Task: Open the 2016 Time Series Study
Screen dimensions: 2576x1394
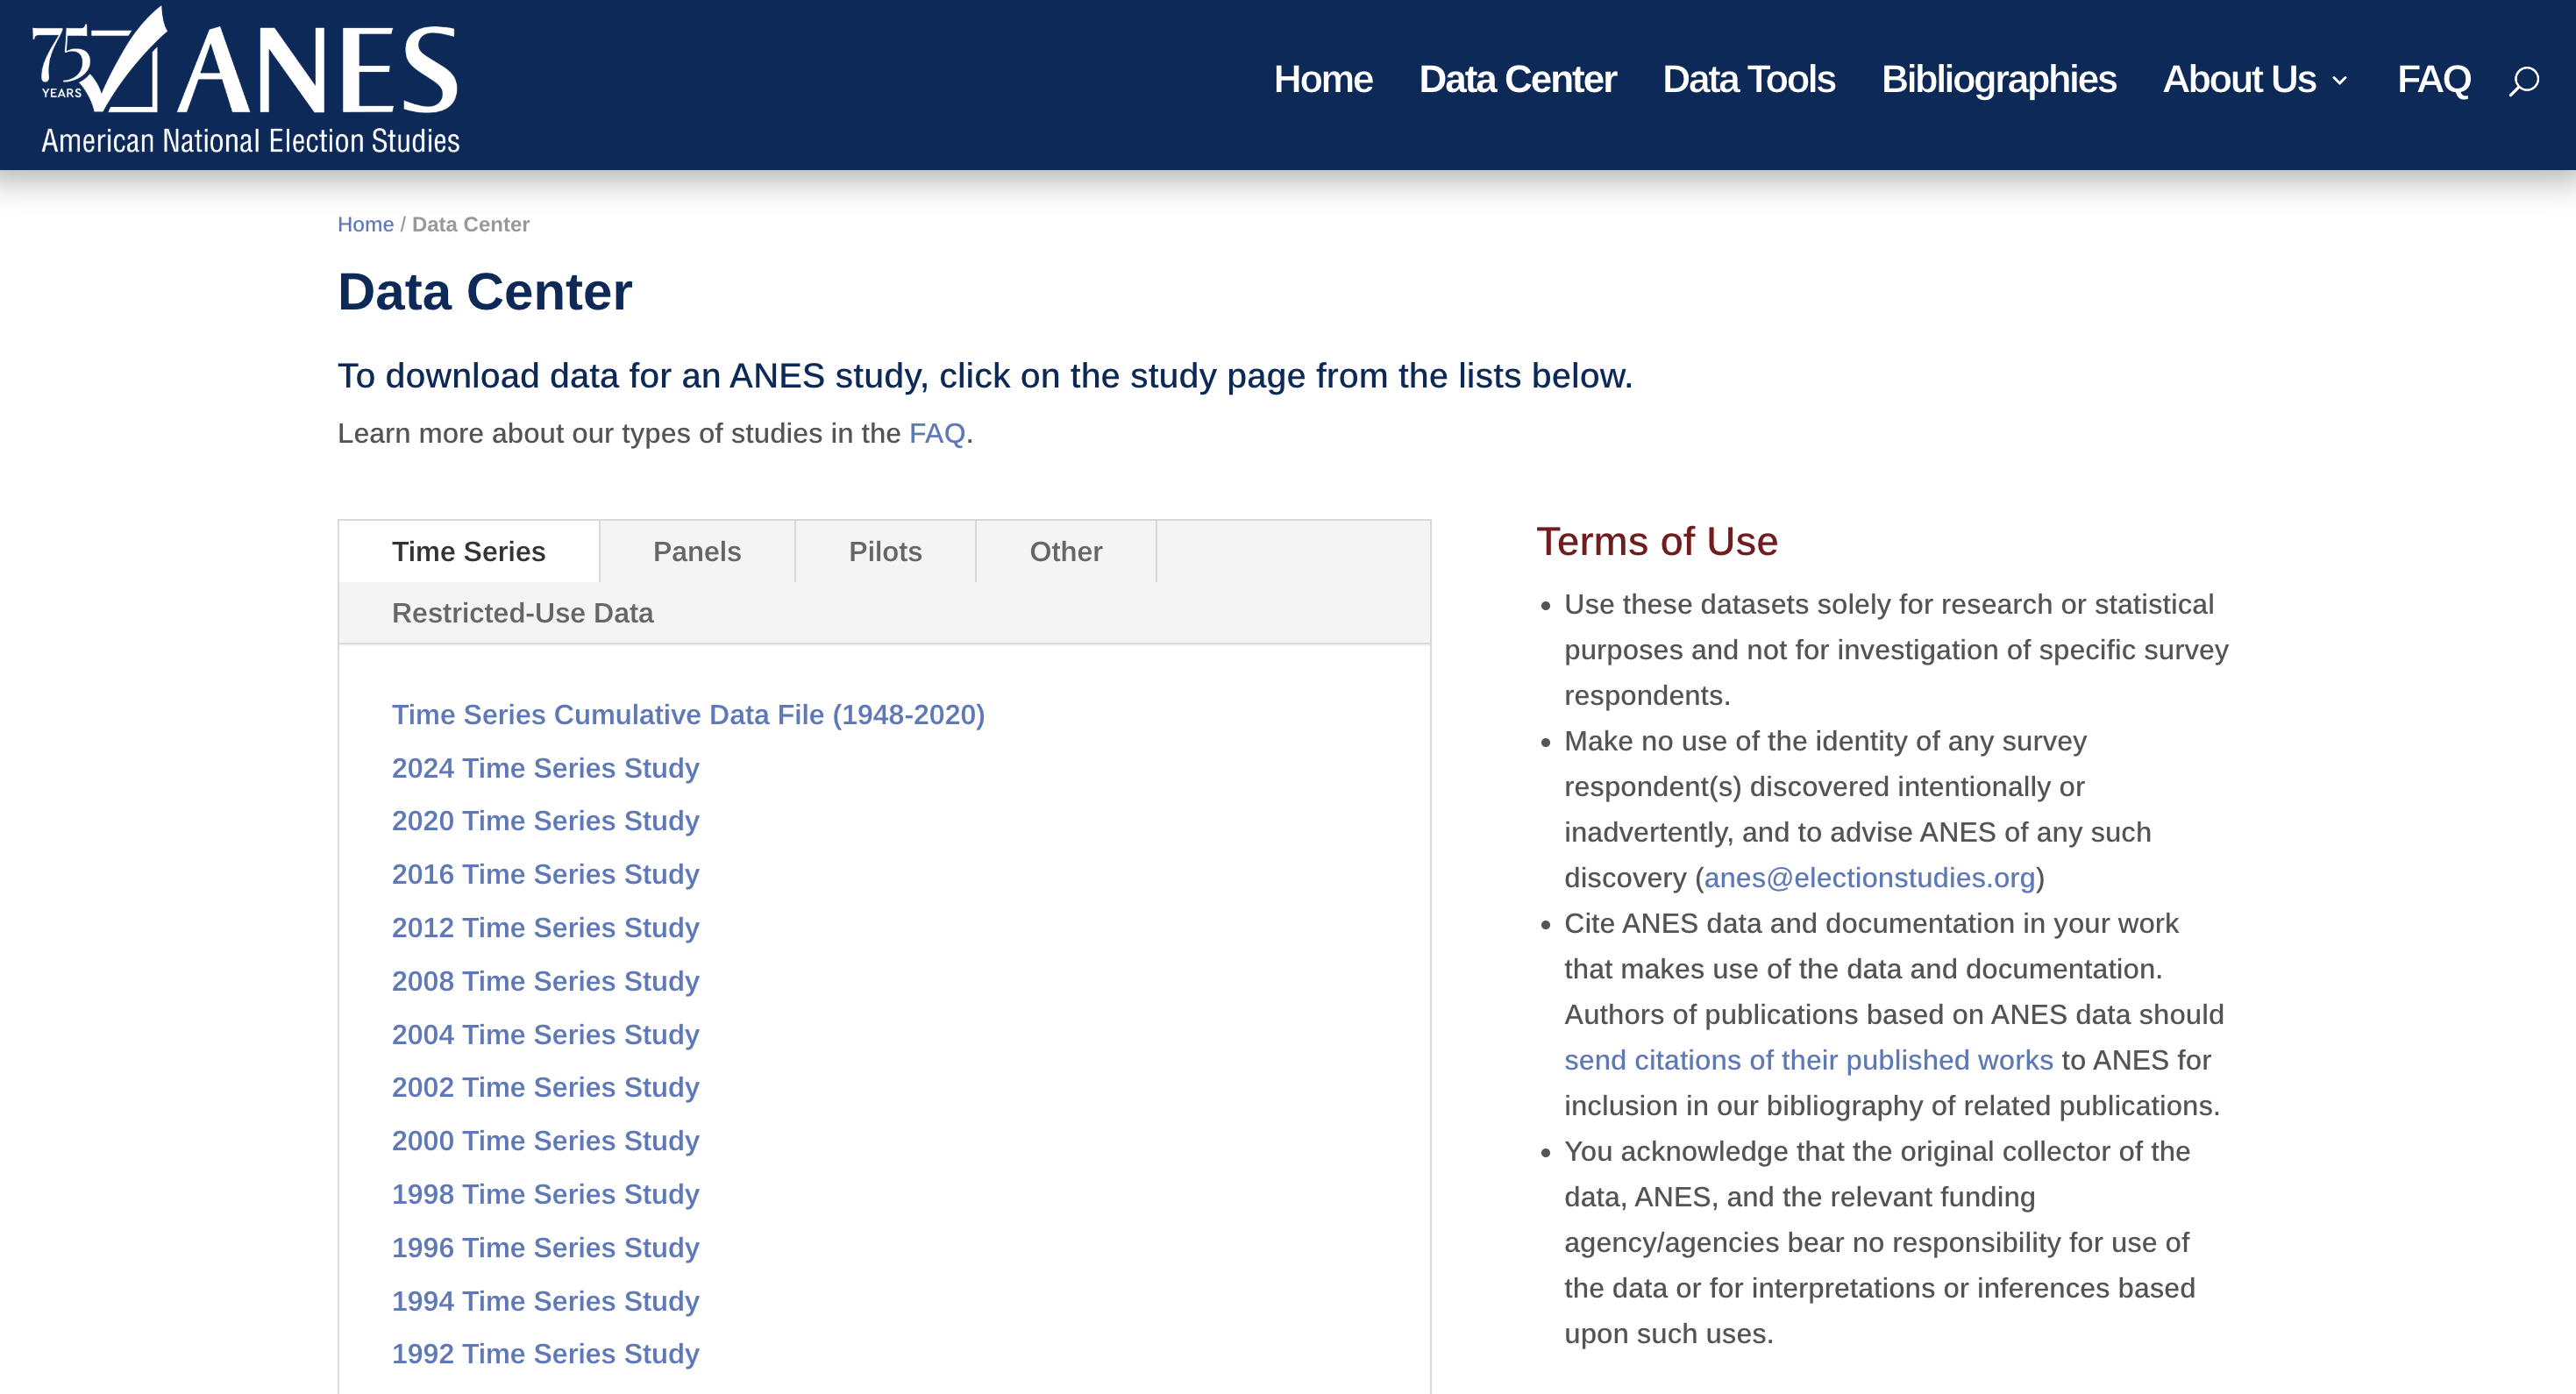Action: (545, 874)
